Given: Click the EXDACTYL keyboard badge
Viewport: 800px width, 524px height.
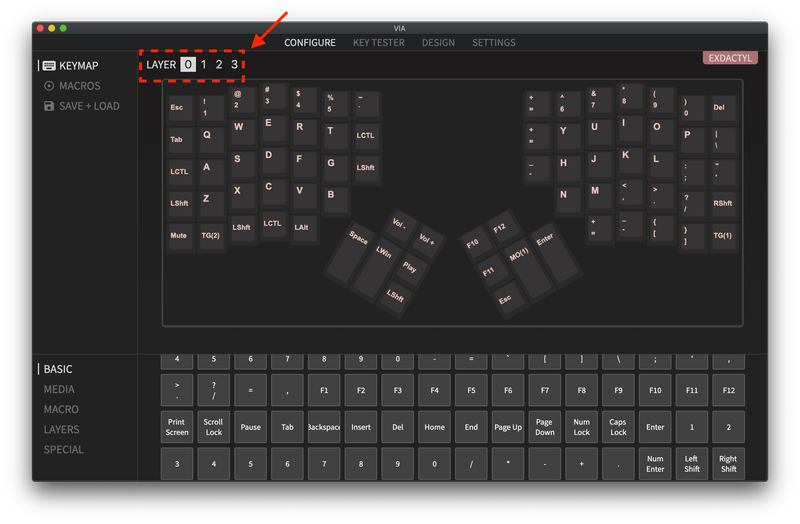Looking at the screenshot, I should [x=730, y=58].
